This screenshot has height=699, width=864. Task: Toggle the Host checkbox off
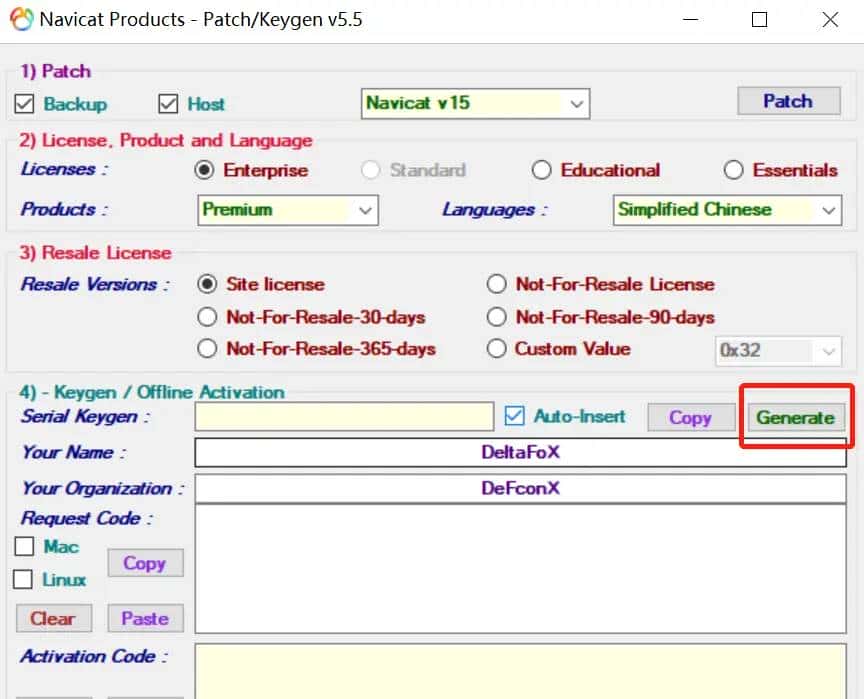[x=167, y=104]
